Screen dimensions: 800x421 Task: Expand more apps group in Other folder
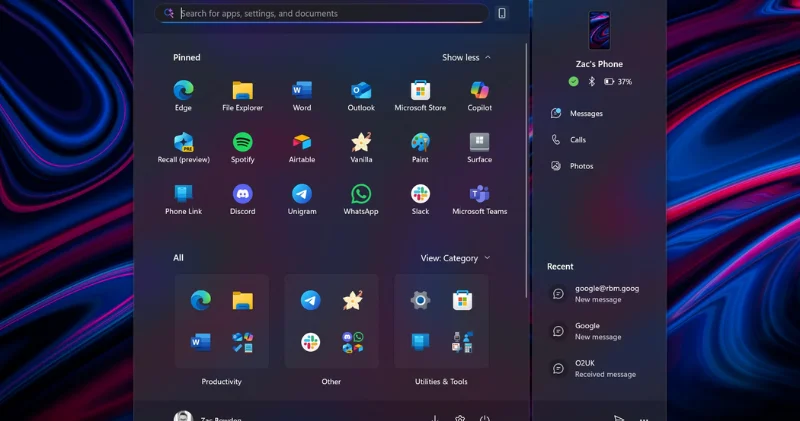[353, 342]
